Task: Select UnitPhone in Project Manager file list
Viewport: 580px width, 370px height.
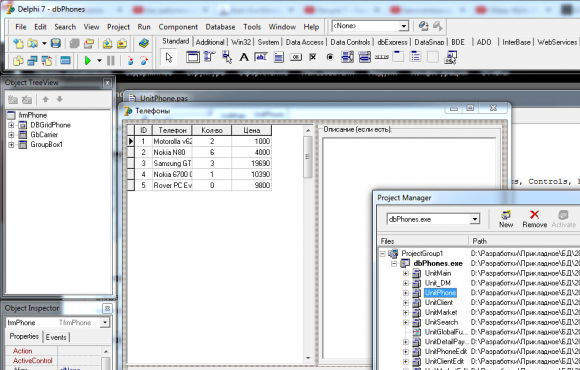Action: (440, 293)
